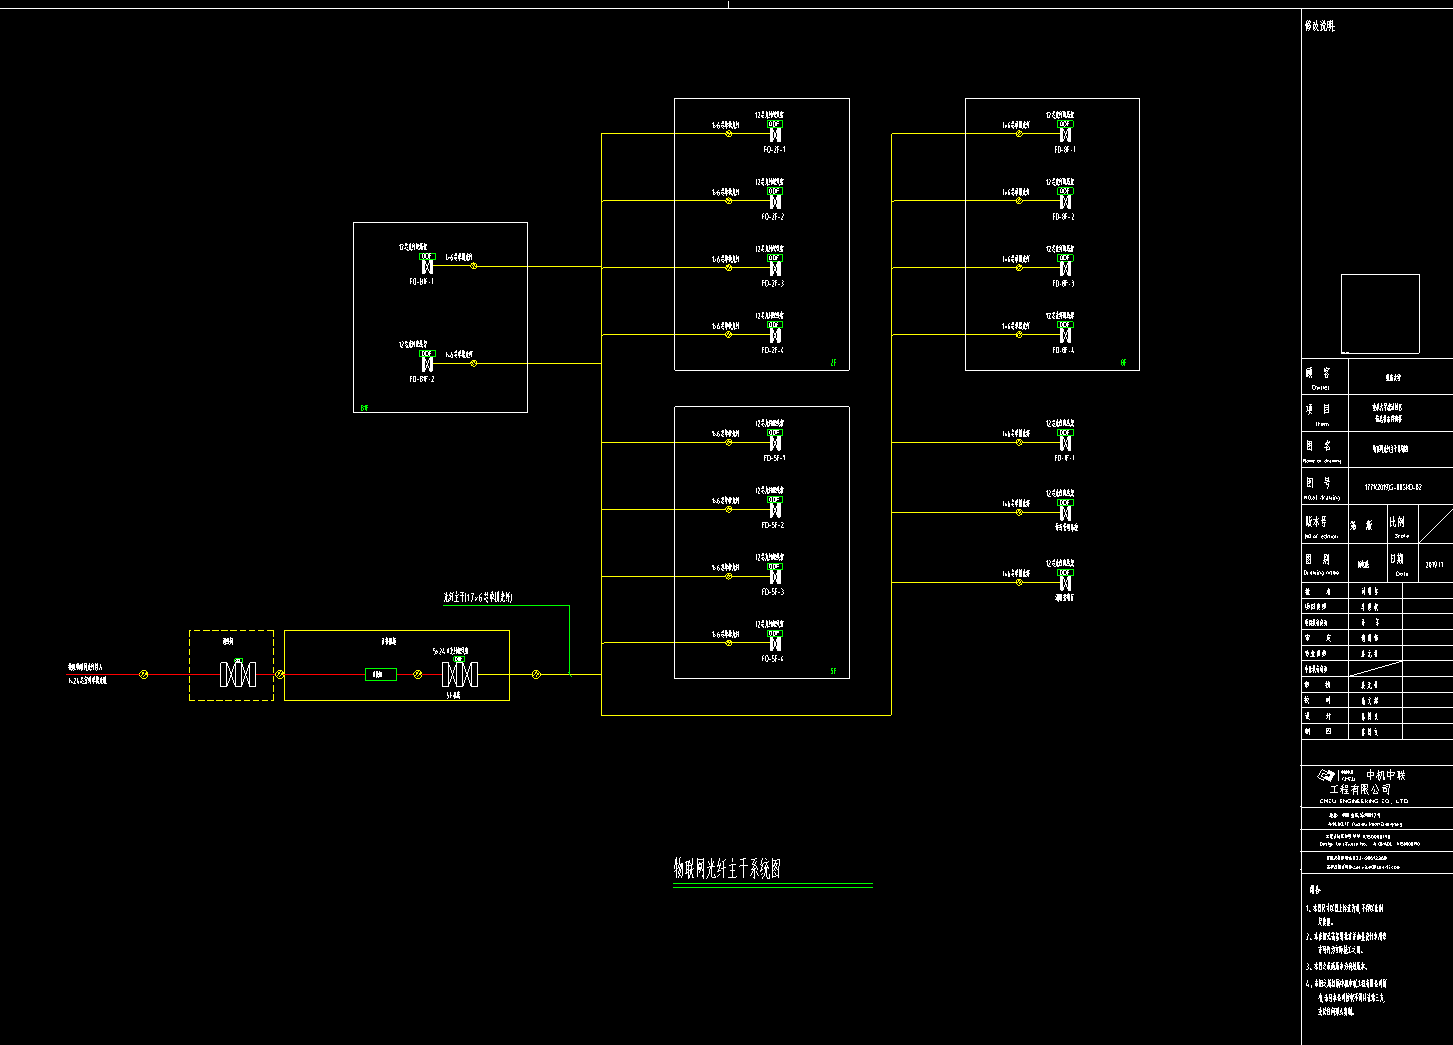
Task: Select the ODF unit labeled FD-B1F-1
Action: [x=427, y=266]
